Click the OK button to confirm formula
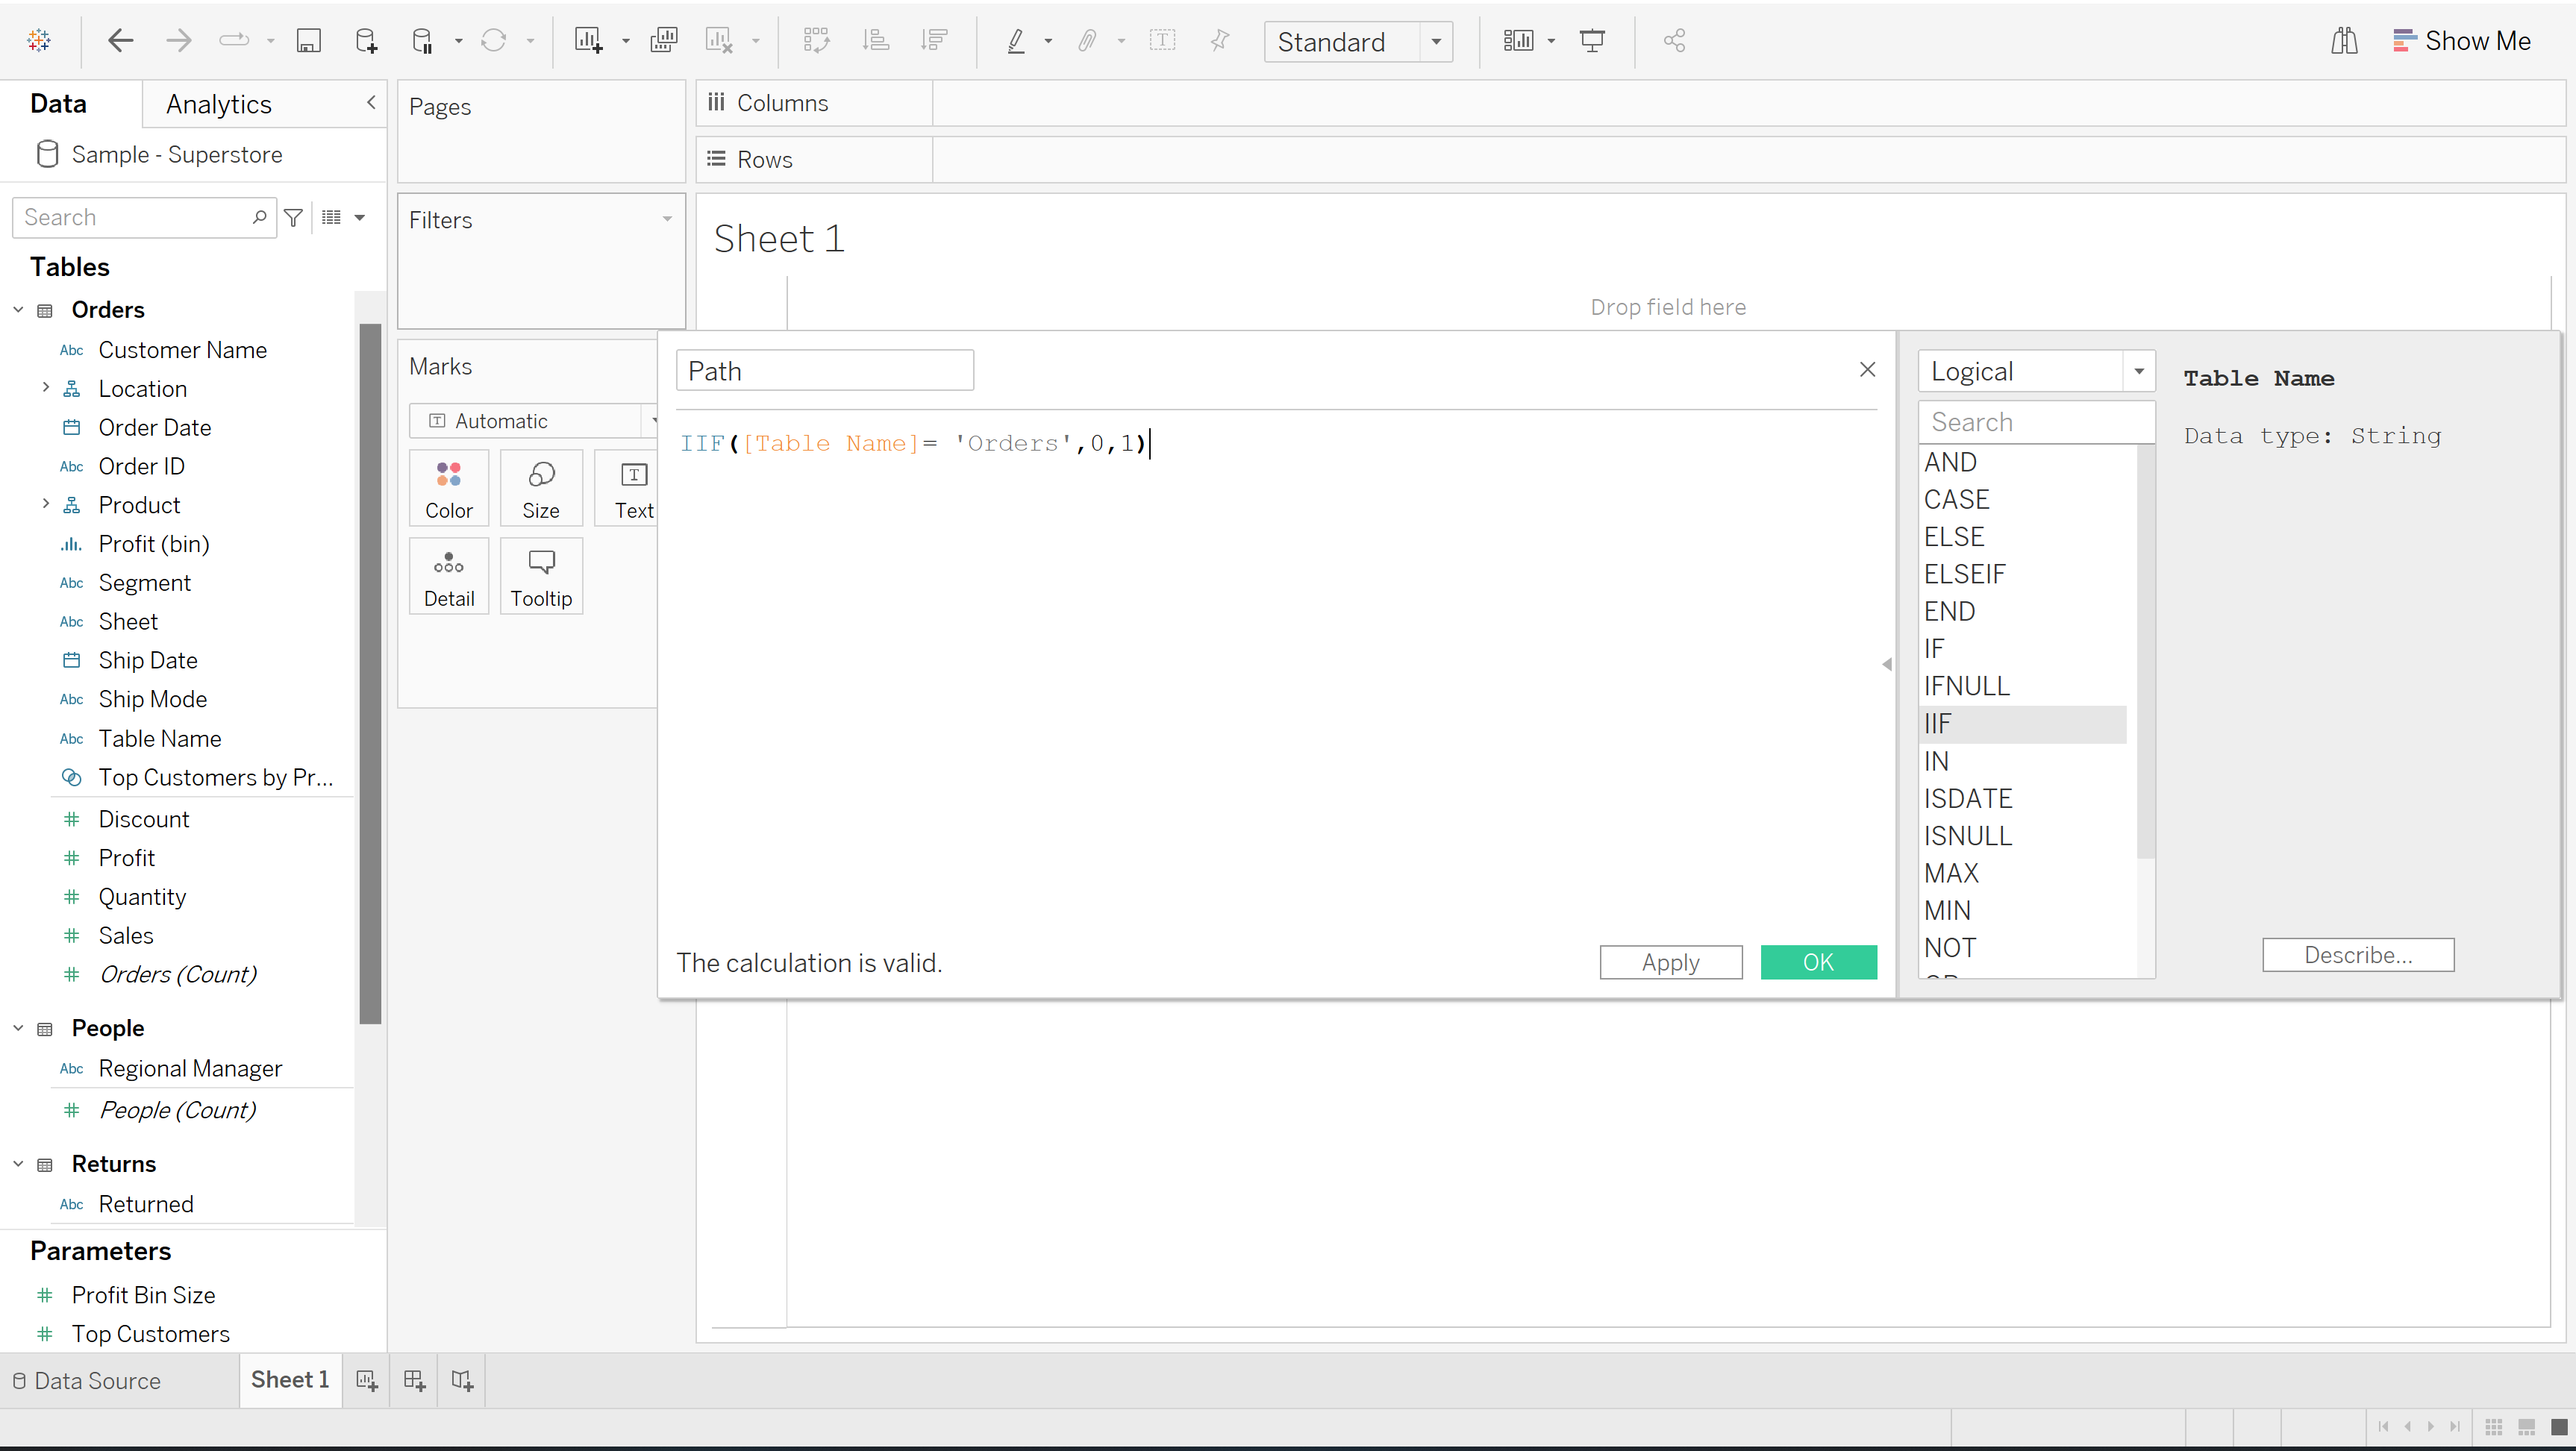Image resolution: width=2576 pixels, height=1451 pixels. pyautogui.click(x=1819, y=961)
